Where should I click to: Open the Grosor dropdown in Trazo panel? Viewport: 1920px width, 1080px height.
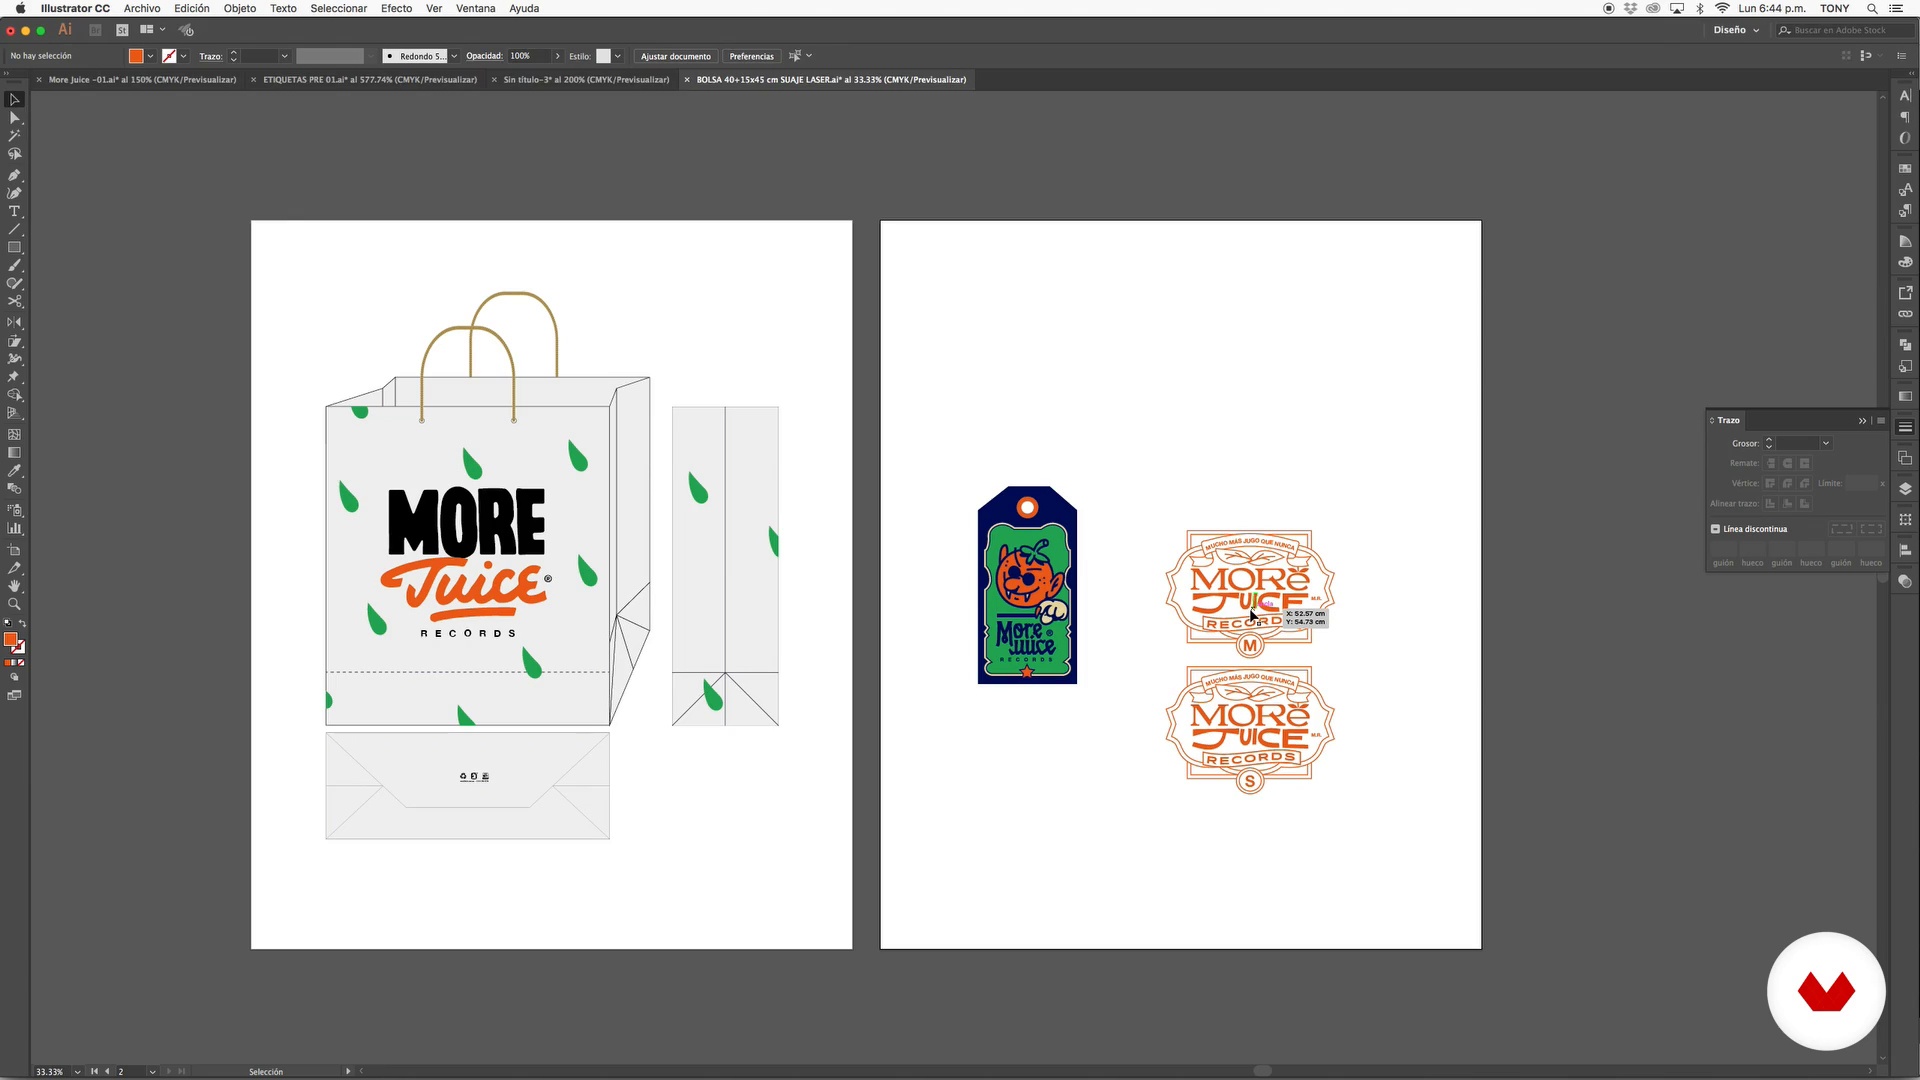(1826, 443)
